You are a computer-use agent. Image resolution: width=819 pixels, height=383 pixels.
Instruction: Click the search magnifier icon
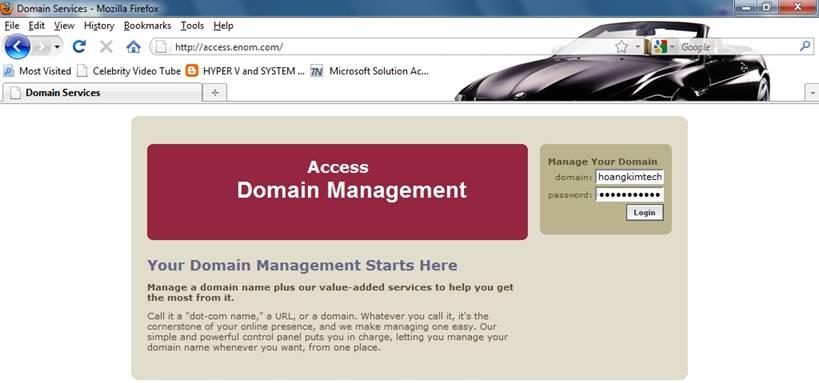[805, 47]
